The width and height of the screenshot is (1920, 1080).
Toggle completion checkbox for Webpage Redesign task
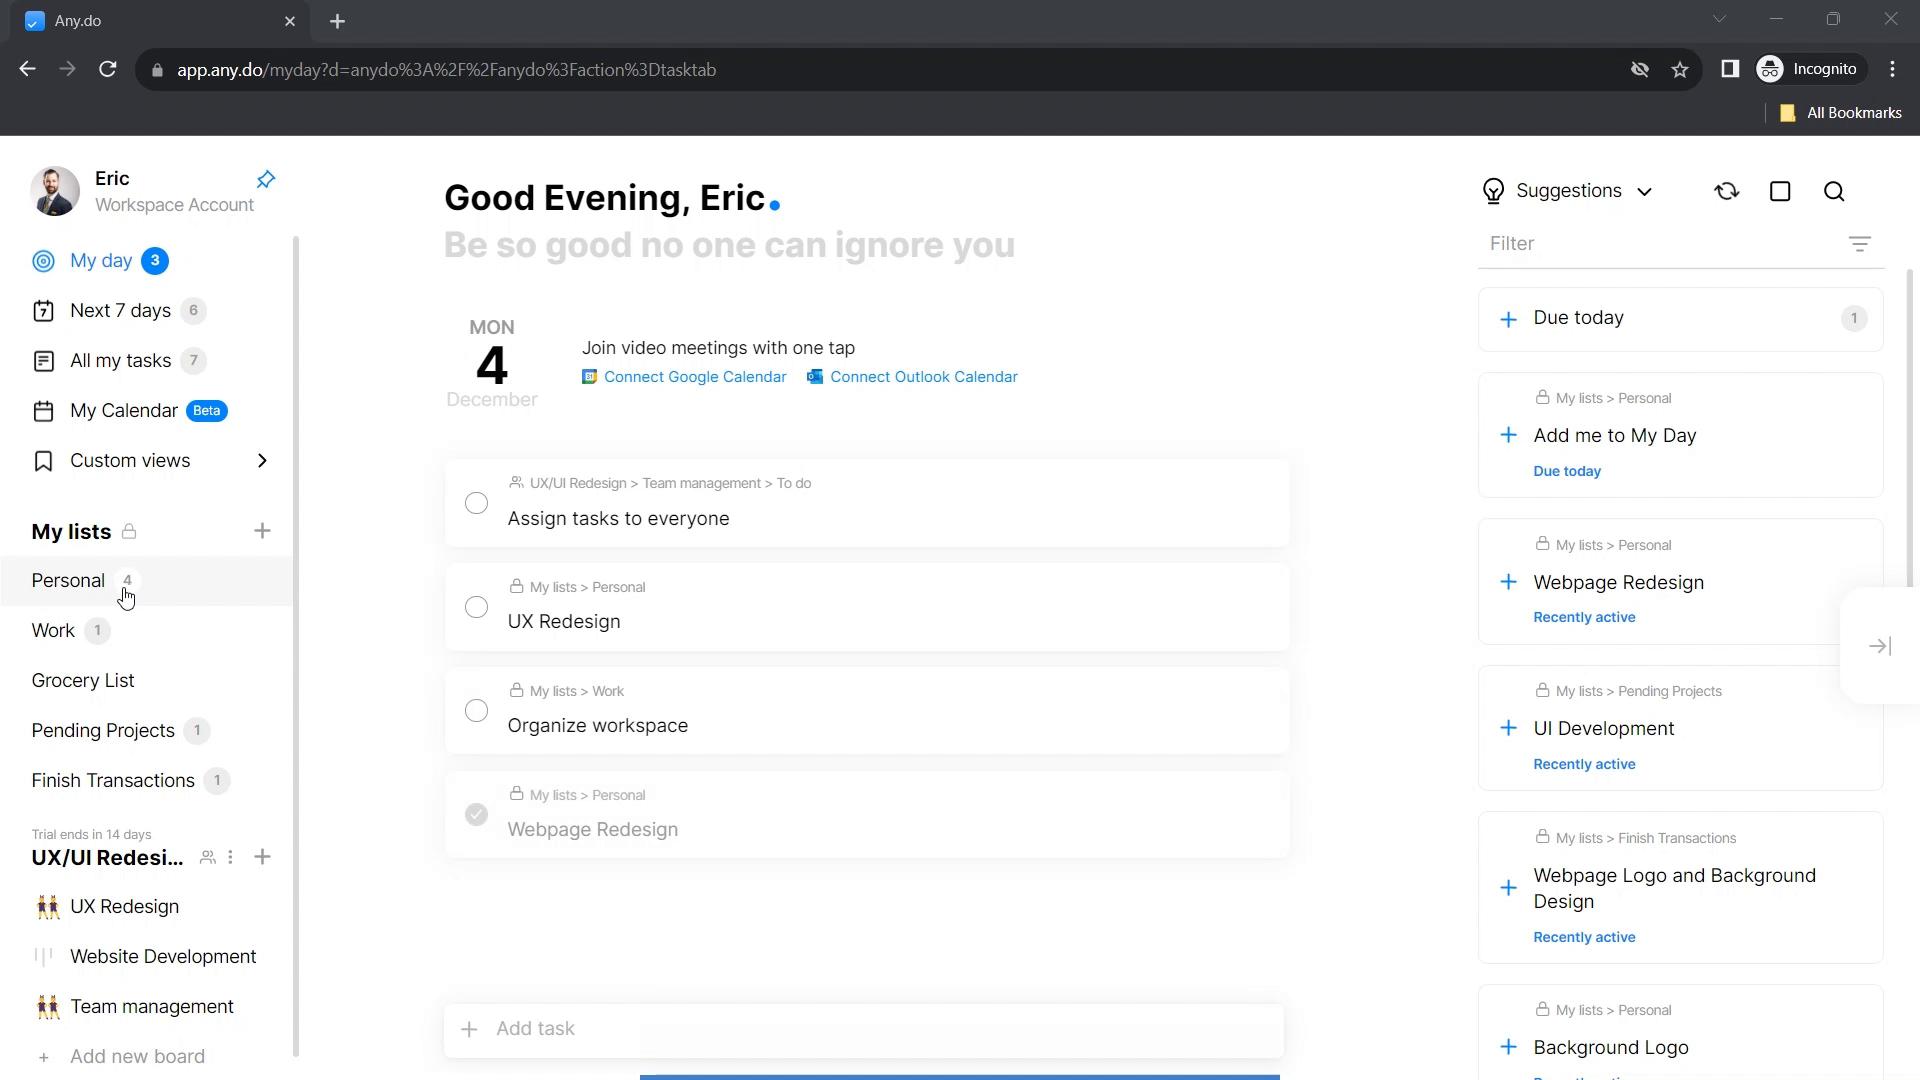coord(476,816)
